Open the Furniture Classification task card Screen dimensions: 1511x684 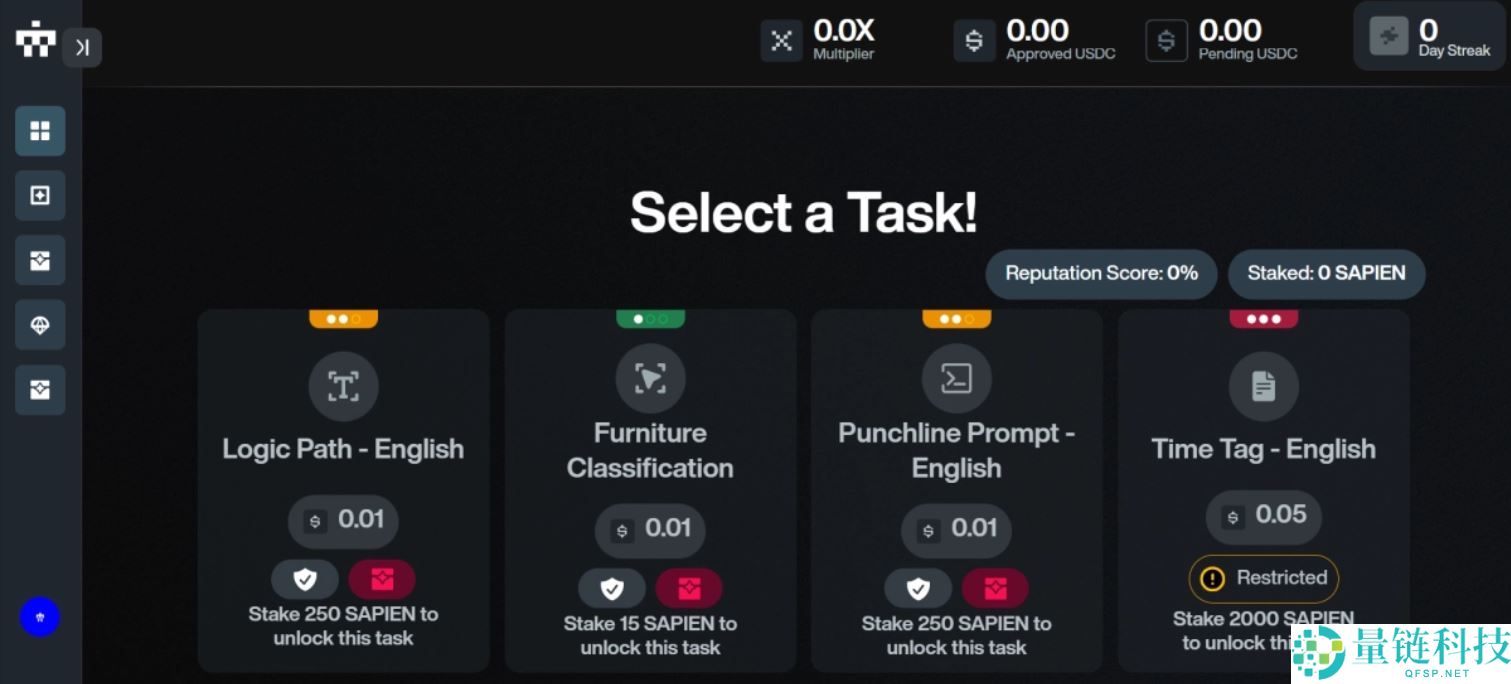tap(650, 450)
